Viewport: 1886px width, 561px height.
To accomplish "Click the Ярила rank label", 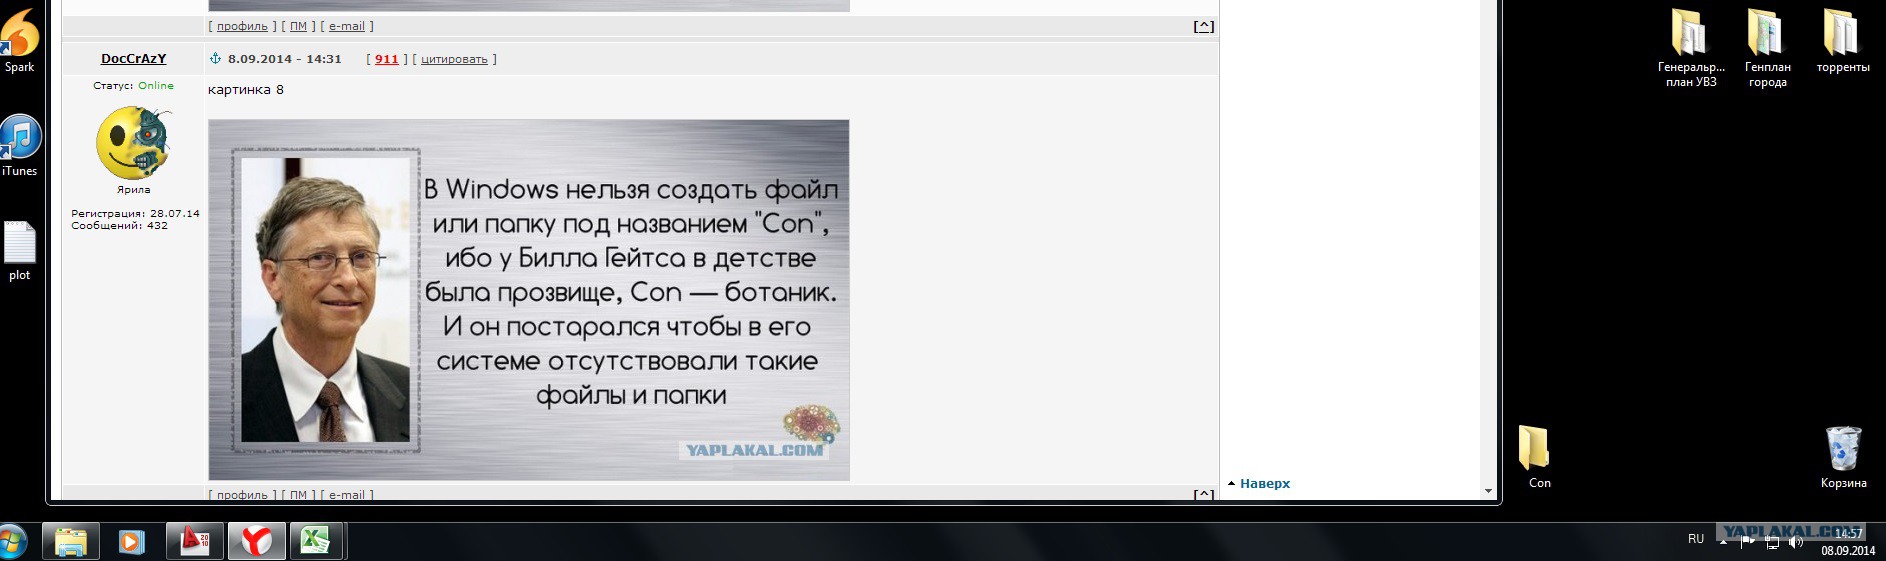I will [x=134, y=190].
